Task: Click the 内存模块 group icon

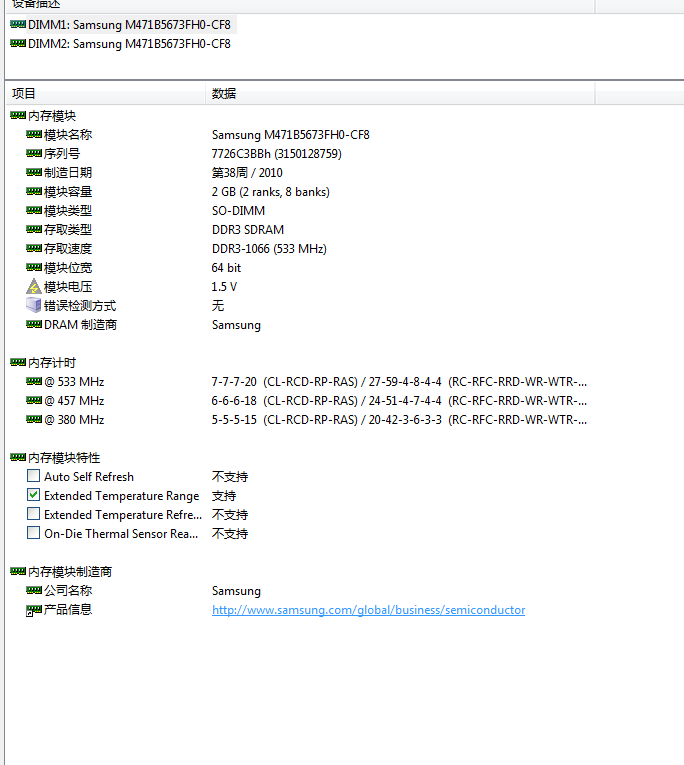Action: [x=18, y=115]
